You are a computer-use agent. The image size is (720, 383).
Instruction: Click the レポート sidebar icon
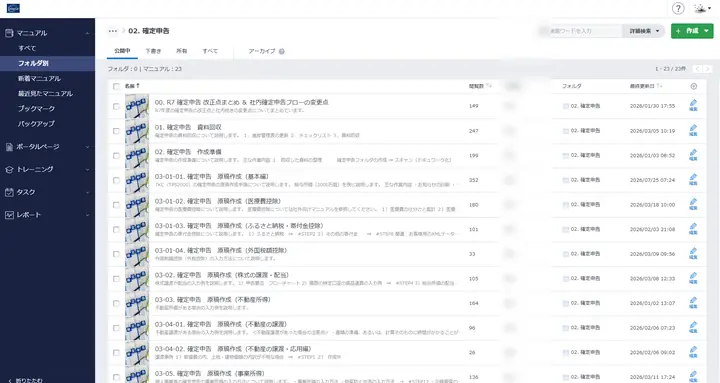click(x=9, y=215)
